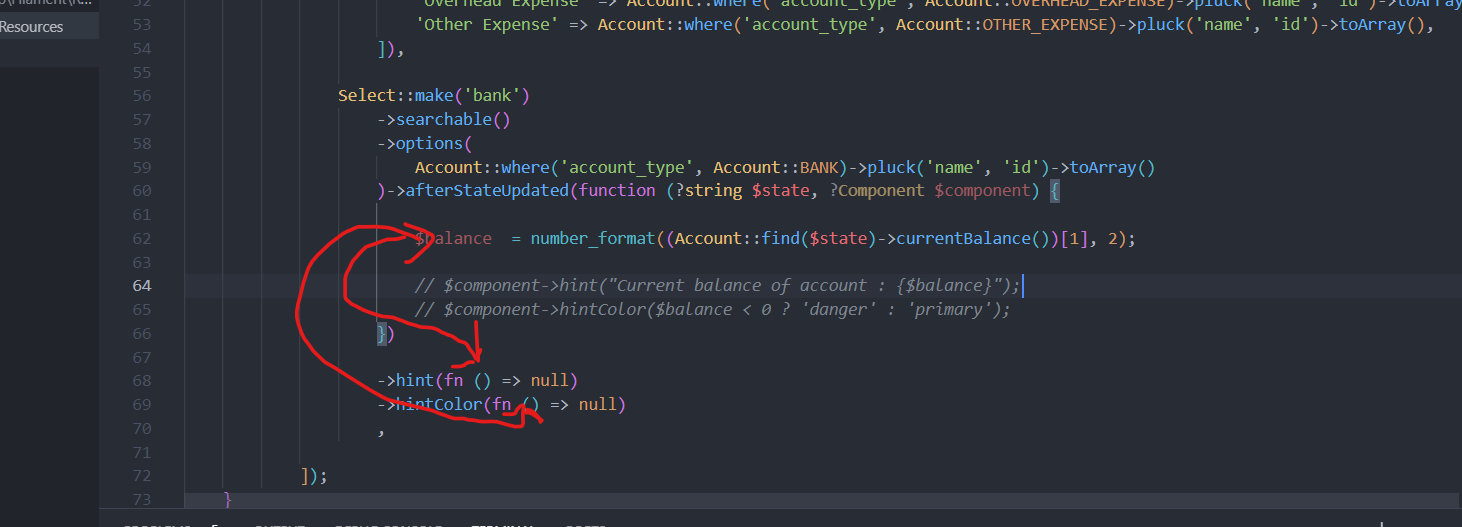This screenshot has width=1462, height=527.
Task: Click line number 72 in the gutter
Action: [x=141, y=476]
